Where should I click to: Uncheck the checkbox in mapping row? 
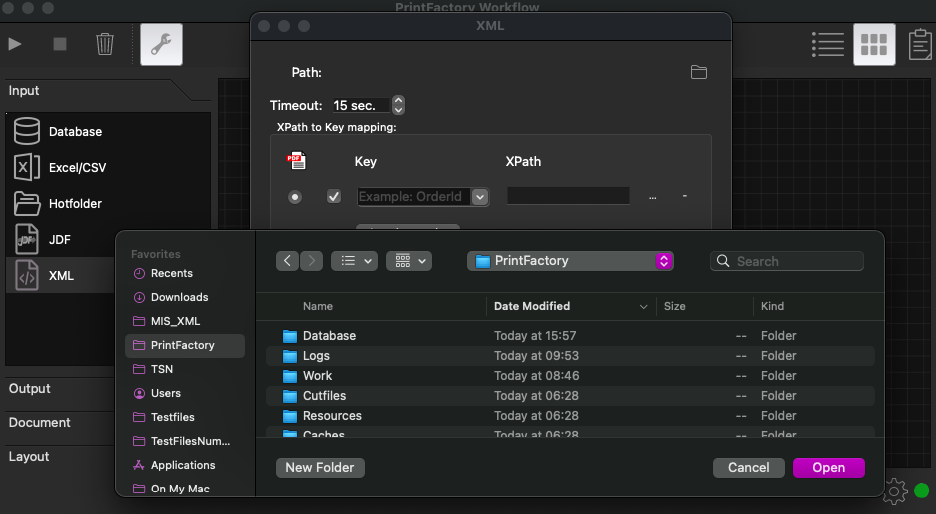coord(334,196)
